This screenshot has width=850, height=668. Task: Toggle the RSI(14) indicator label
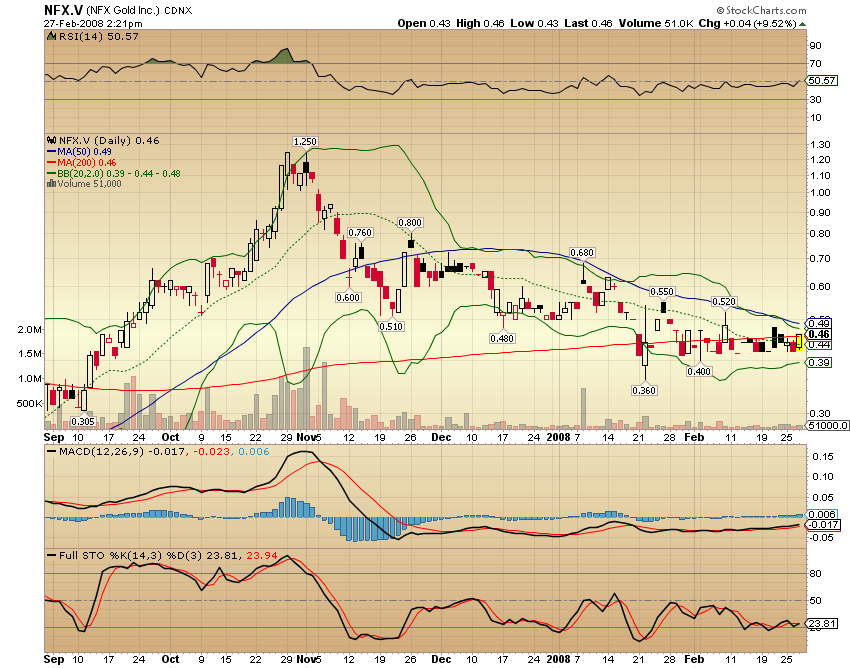[76, 37]
